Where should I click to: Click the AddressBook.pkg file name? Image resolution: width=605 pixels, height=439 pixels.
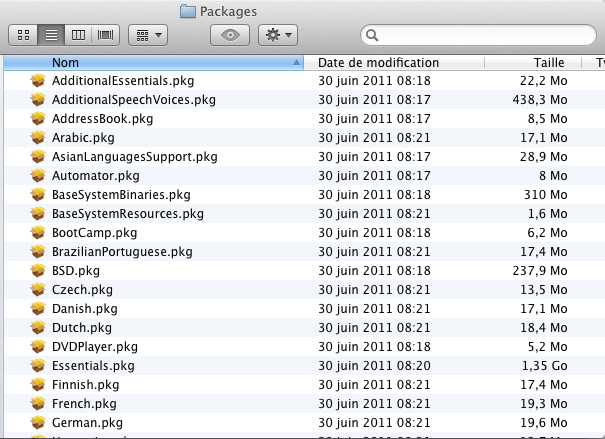click(x=103, y=118)
